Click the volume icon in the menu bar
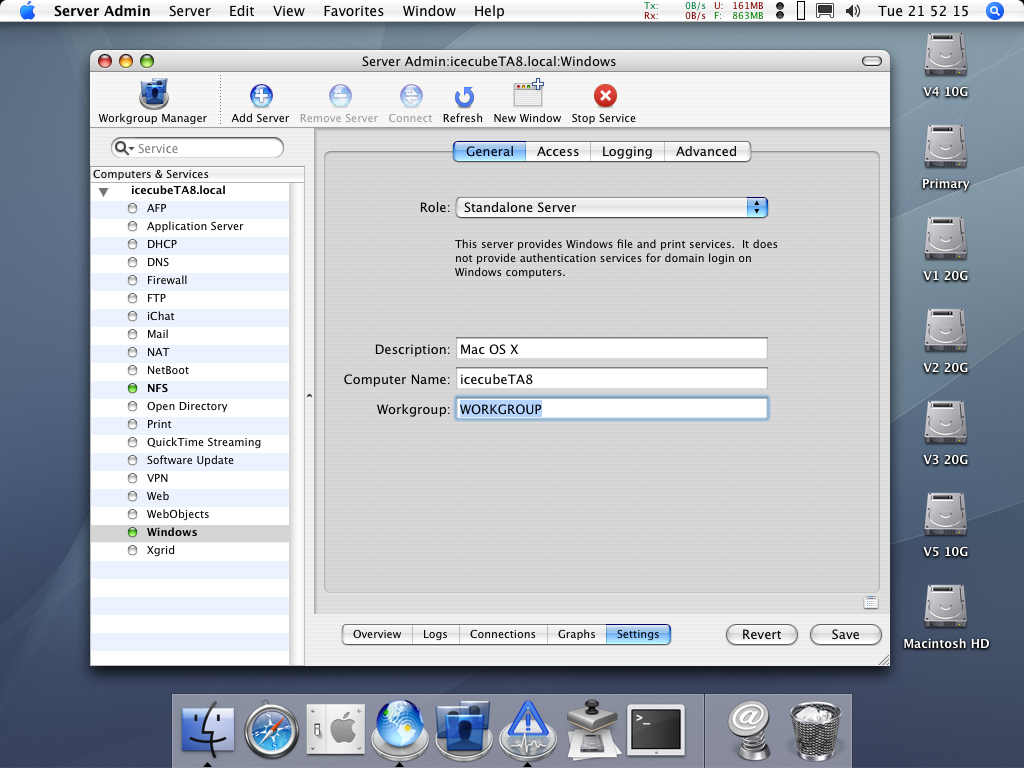The height and width of the screenshot is (768, 1024). 853,11
